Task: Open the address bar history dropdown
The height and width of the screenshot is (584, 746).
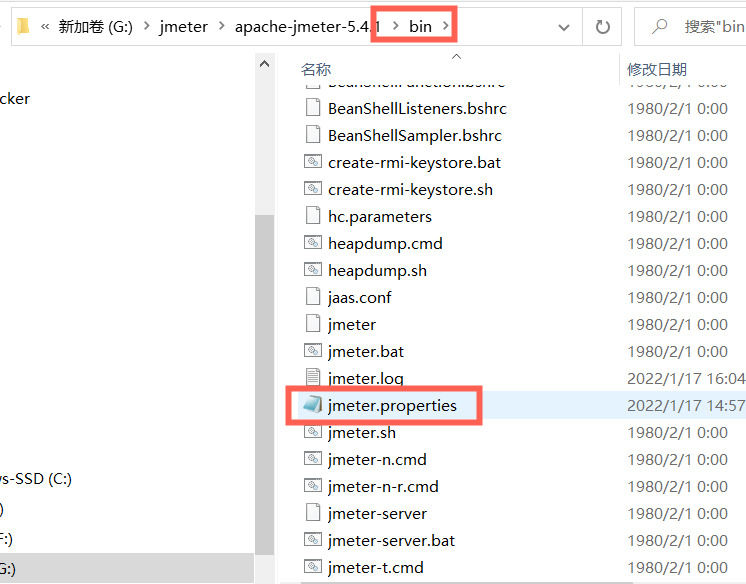Action: [x=564, y=27]
